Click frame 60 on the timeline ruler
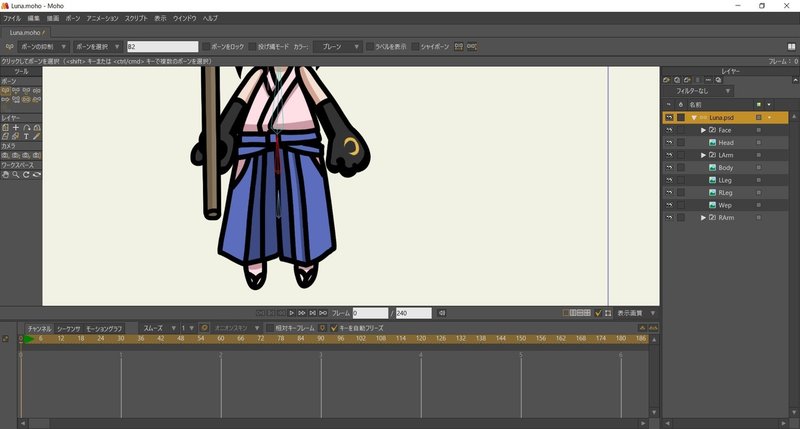This screenshot has width=800, height=429. click(220, 339)
